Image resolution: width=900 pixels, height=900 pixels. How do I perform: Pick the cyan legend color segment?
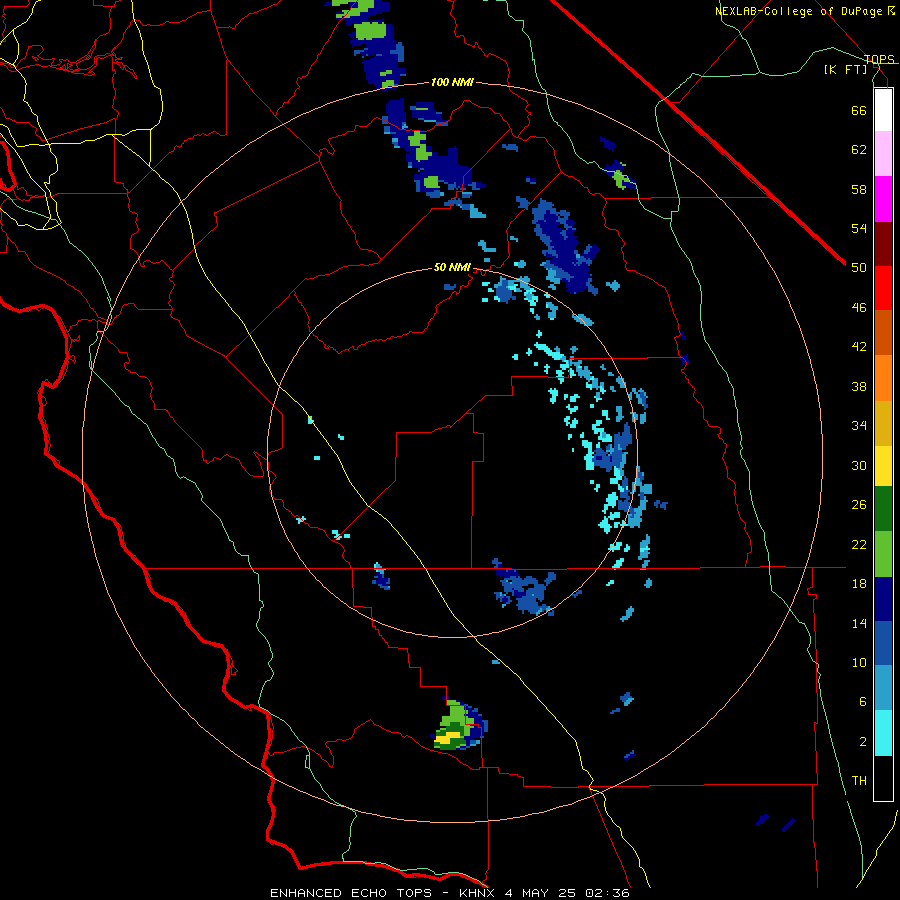click(x=883, y=734)
